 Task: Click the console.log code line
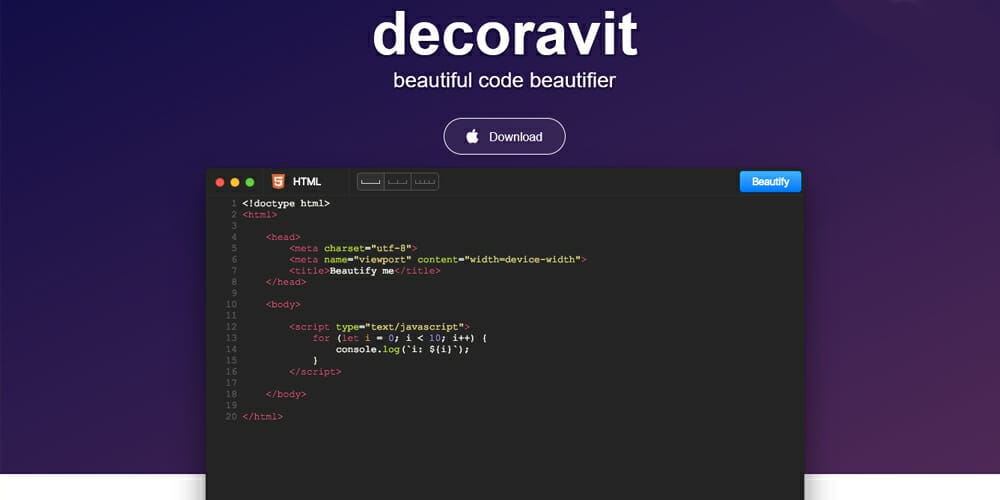point(403,349)
